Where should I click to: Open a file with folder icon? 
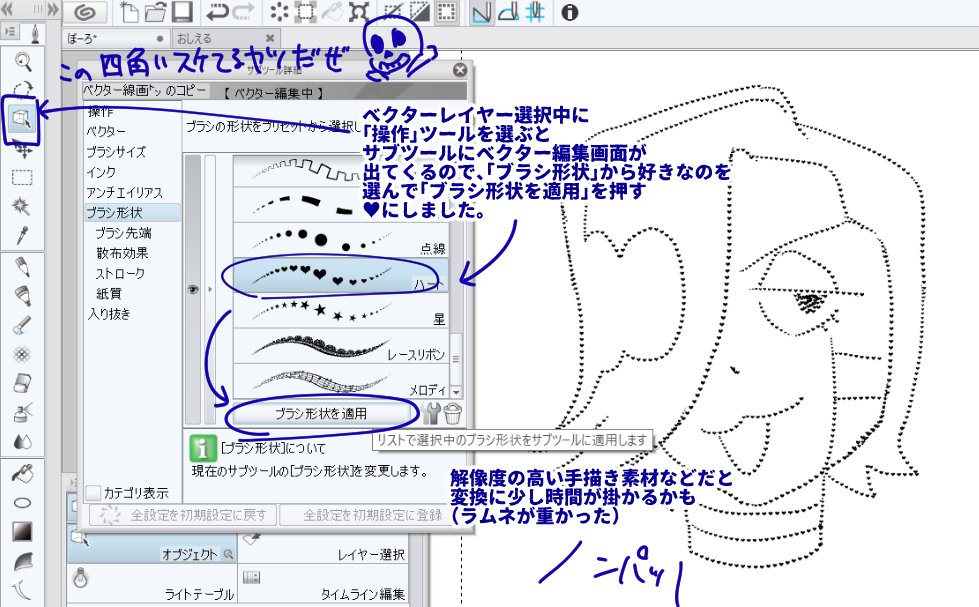155,12
